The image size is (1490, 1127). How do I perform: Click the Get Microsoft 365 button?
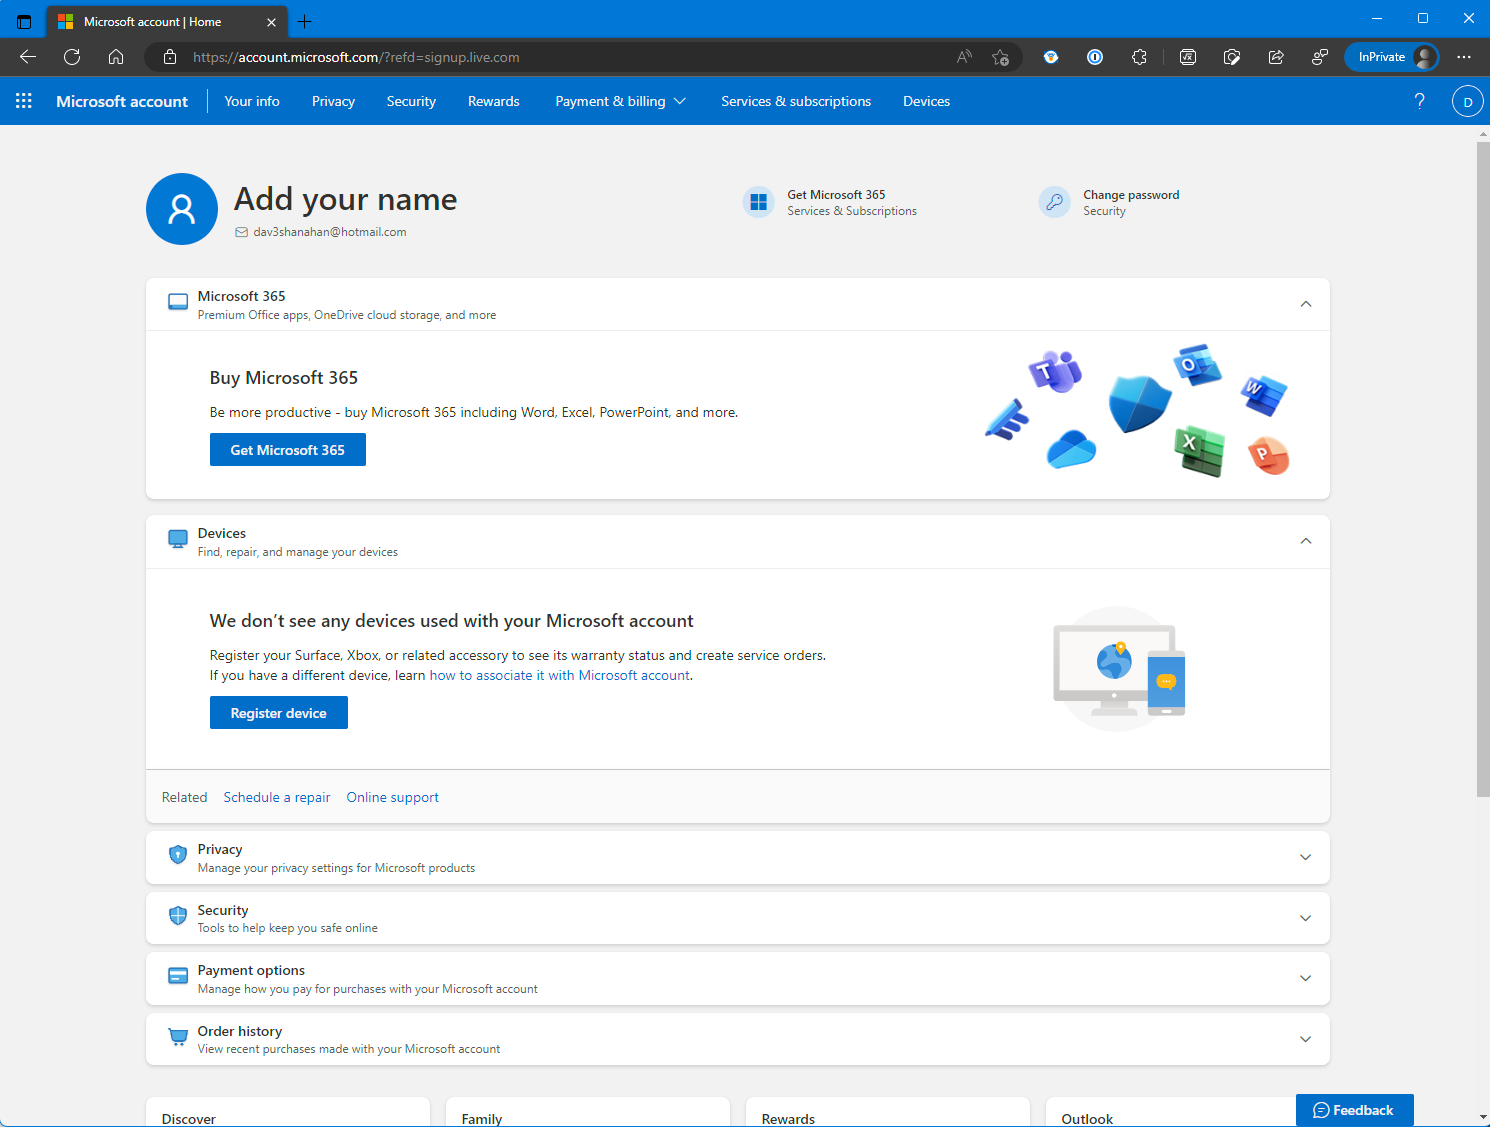288,450
